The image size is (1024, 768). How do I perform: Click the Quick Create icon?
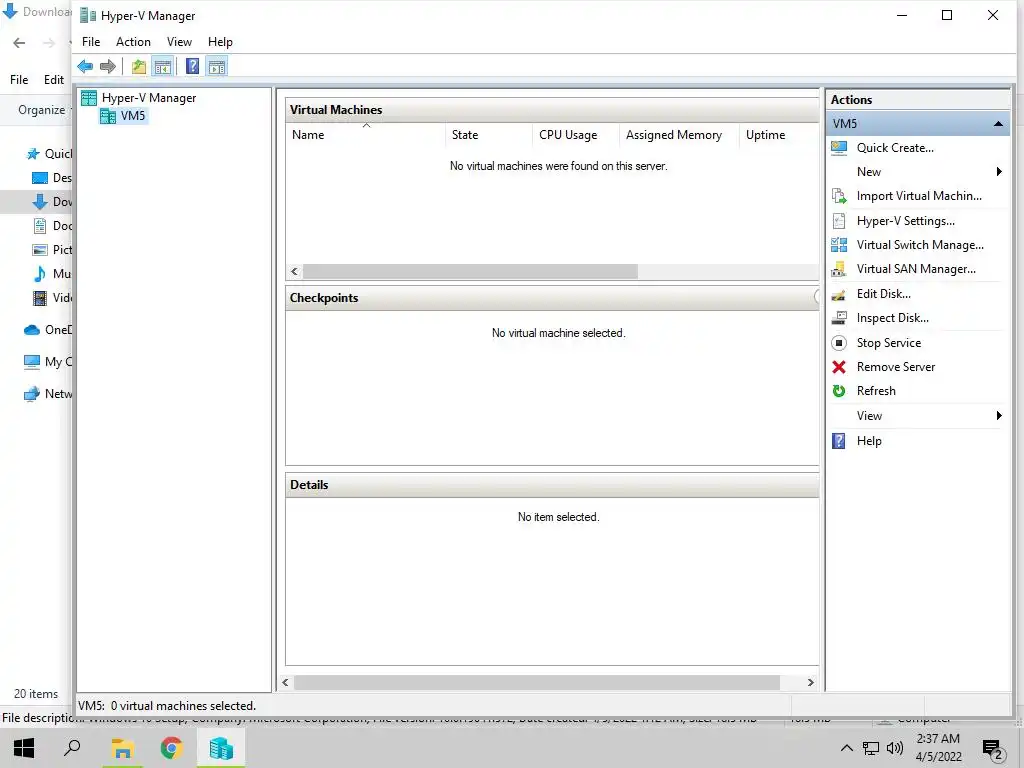coord(839,148)
